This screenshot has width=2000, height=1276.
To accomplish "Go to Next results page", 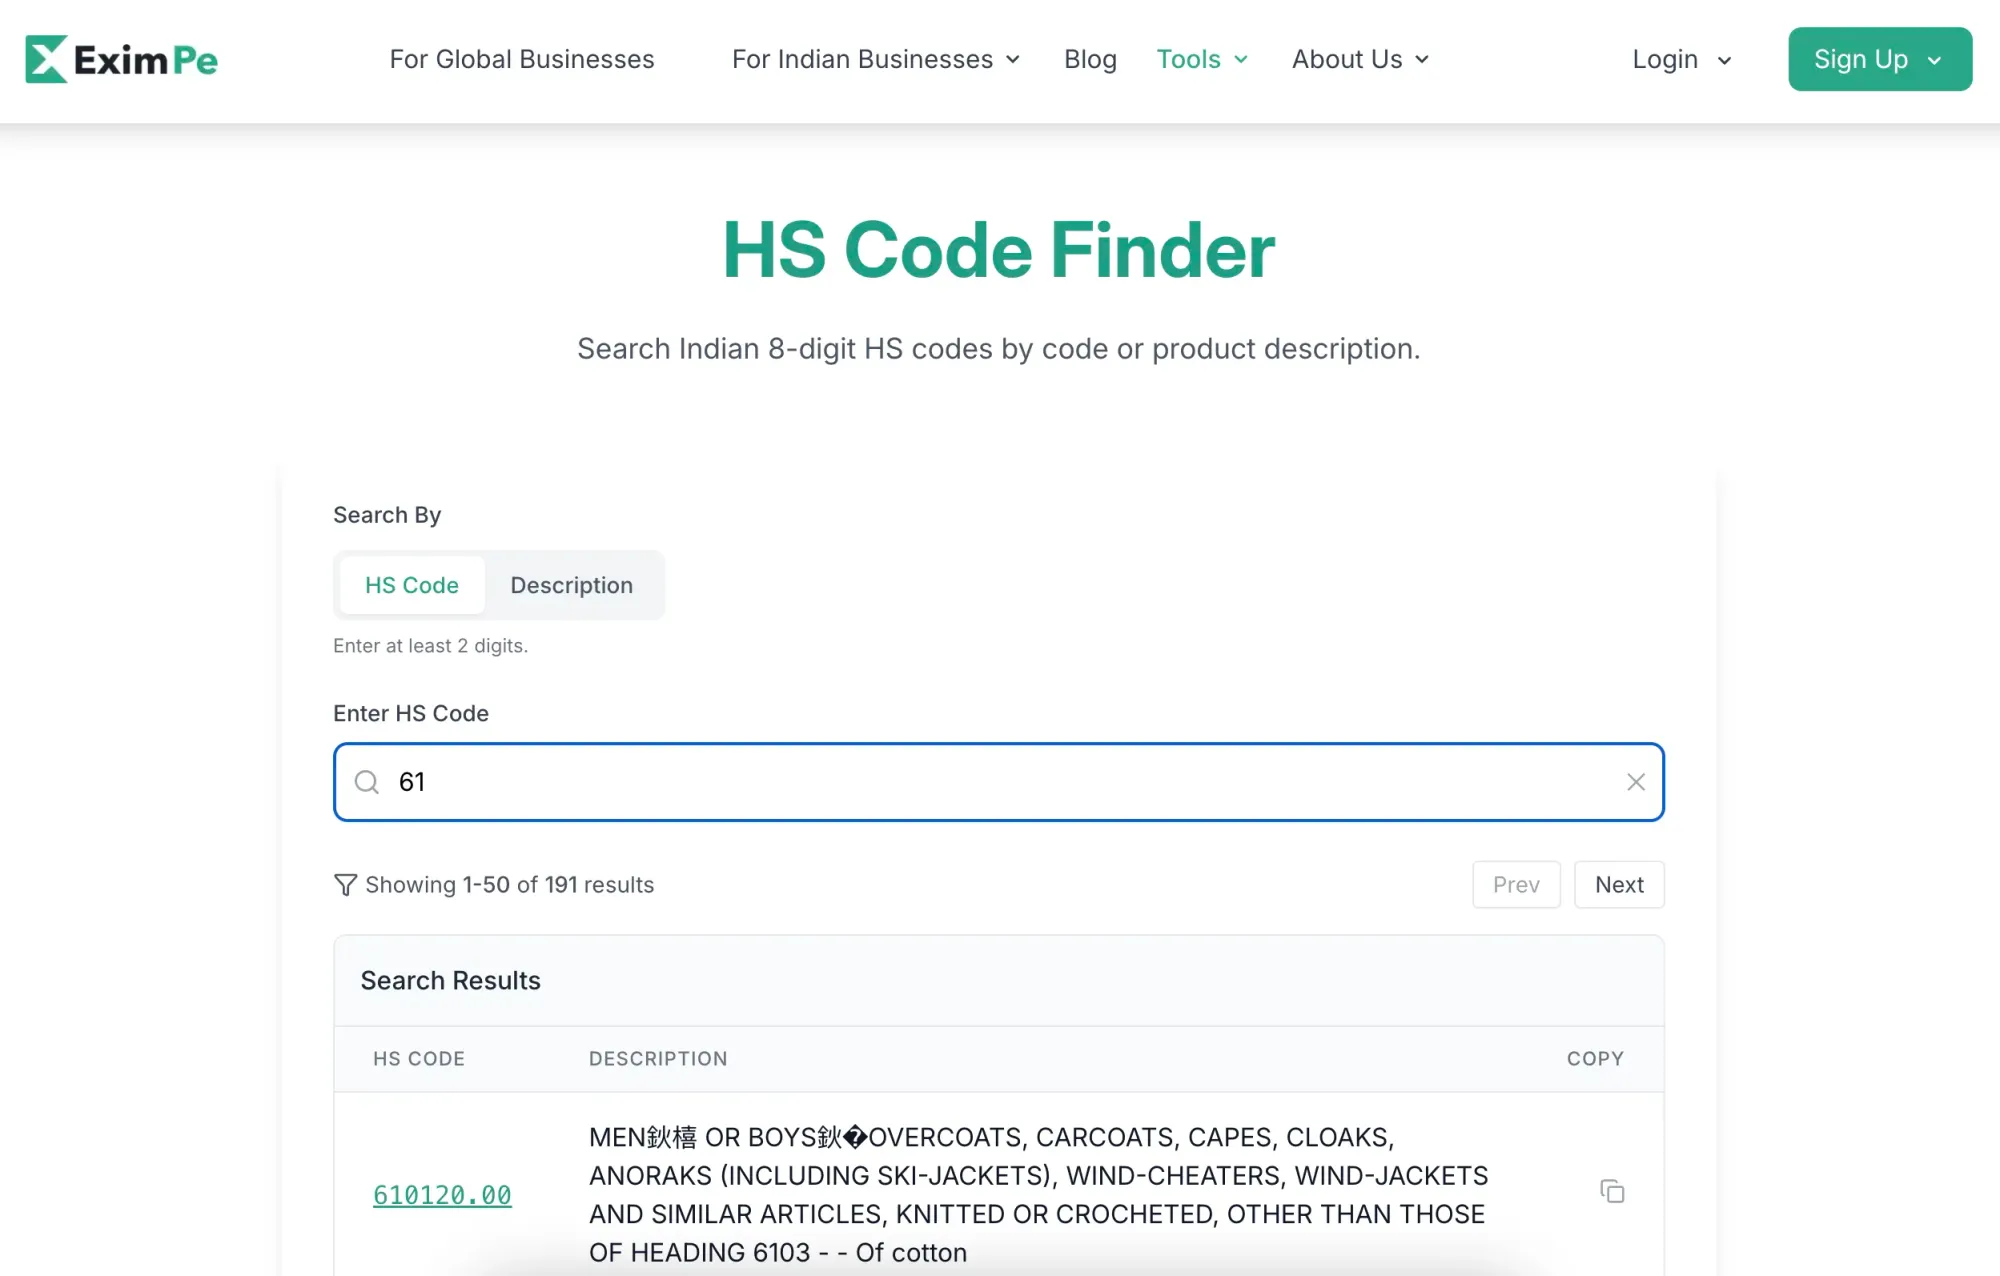I will pos(1618,885).
